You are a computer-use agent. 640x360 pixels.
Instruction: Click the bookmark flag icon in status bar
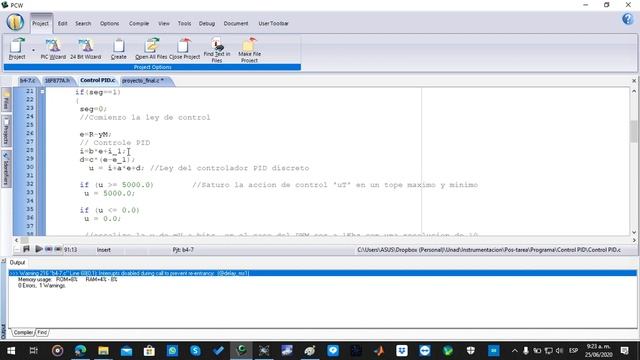tap(27, 249)
